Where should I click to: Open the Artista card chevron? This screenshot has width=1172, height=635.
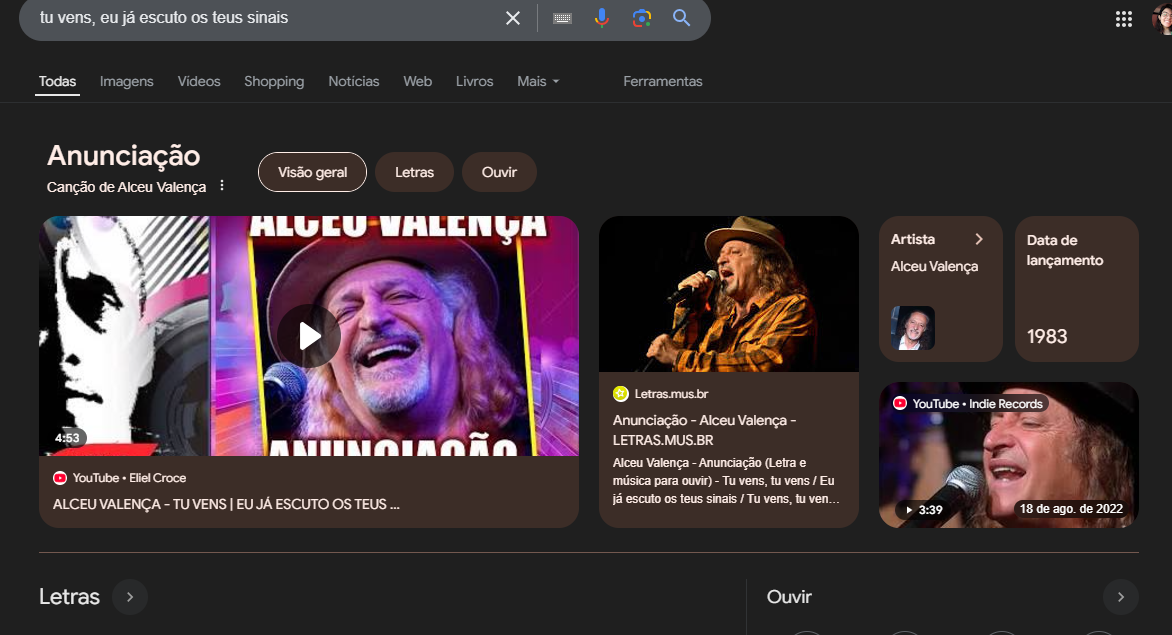coord(978,239)
